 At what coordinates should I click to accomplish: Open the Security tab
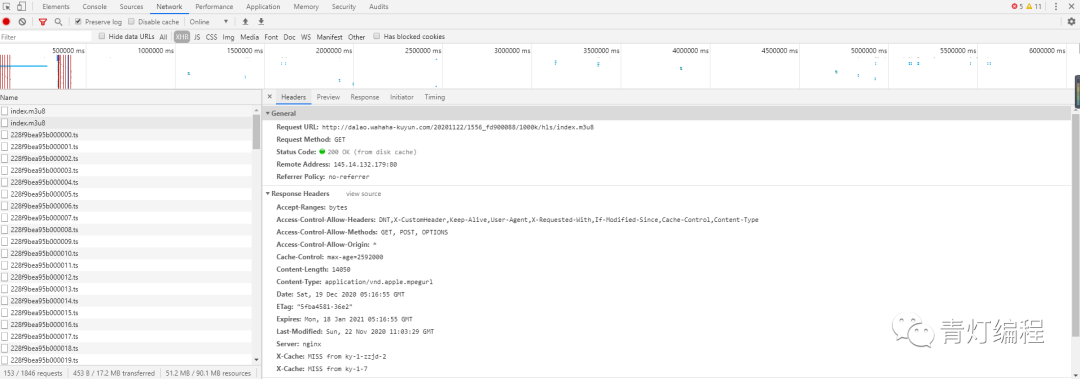coord(344,6)
